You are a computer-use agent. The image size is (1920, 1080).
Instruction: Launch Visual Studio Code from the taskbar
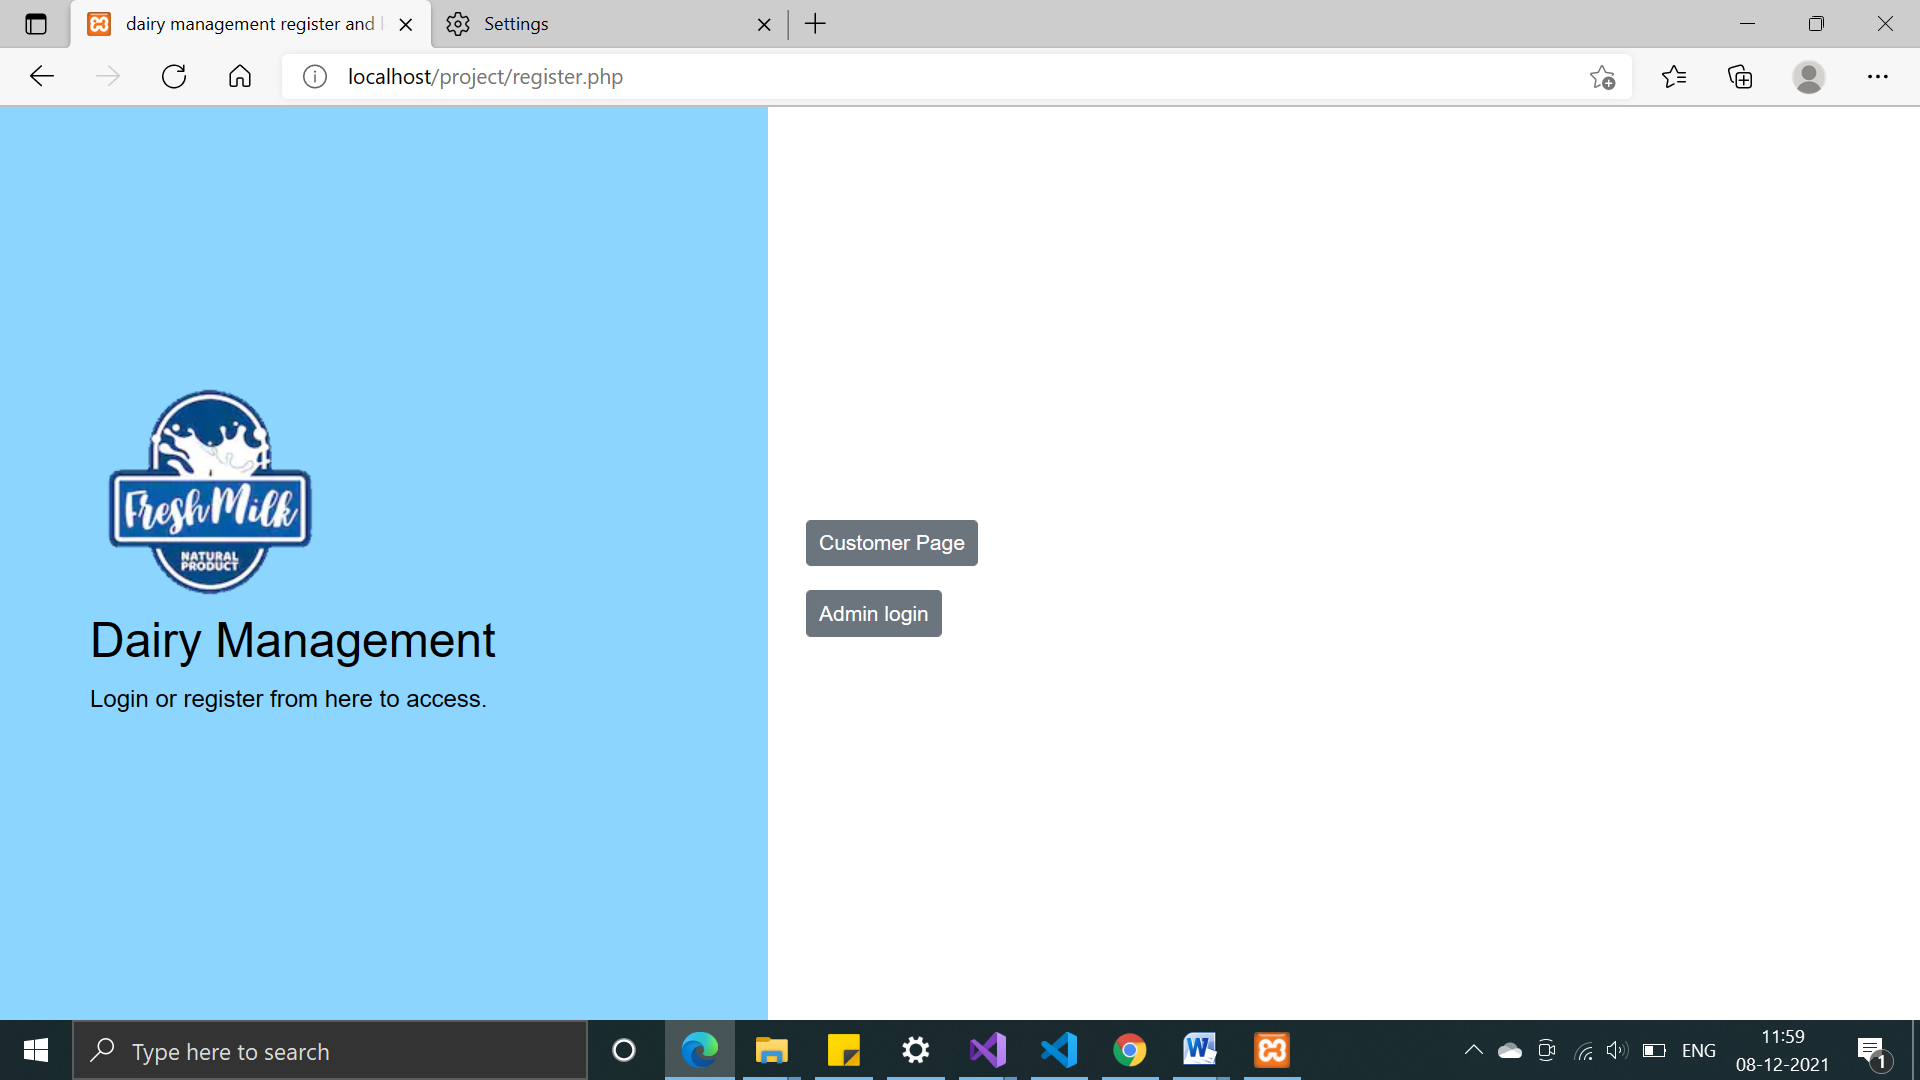click(1058, 1050)
